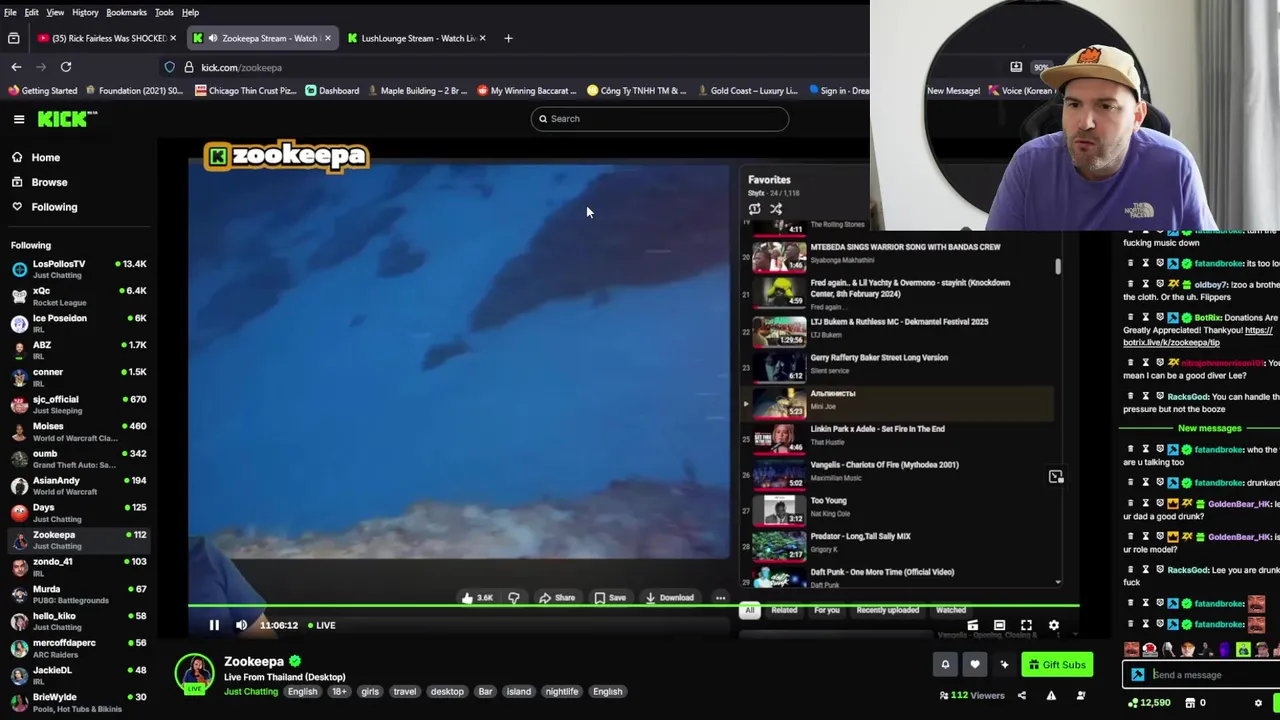Viewport: 1280px width, 720px height.
Task: Open the Firefox File menu
Action: pyautogui.click(x=10, y=12)
